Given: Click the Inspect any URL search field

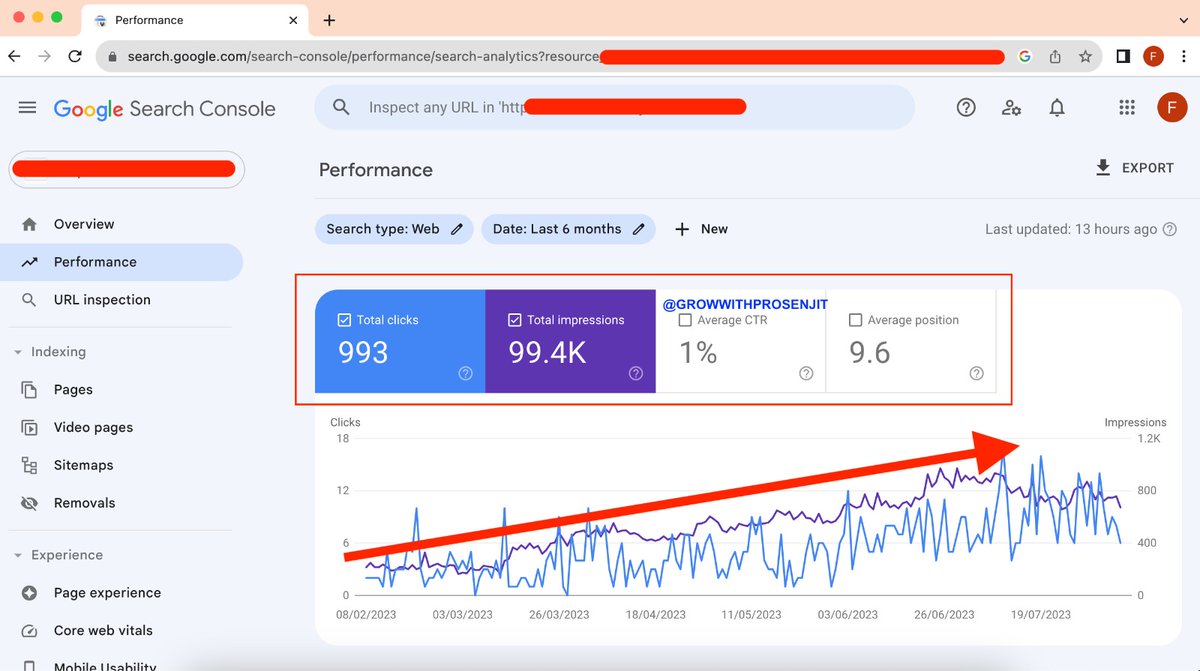Looking at the screenshot, I should [614, 107].
